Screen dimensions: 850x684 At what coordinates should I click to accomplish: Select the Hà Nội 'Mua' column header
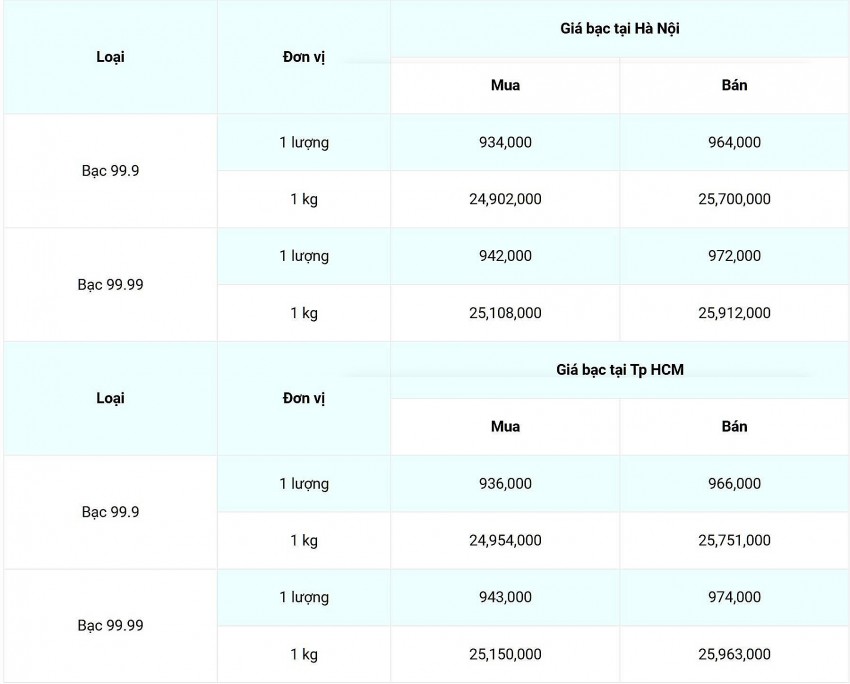[505, 85]
